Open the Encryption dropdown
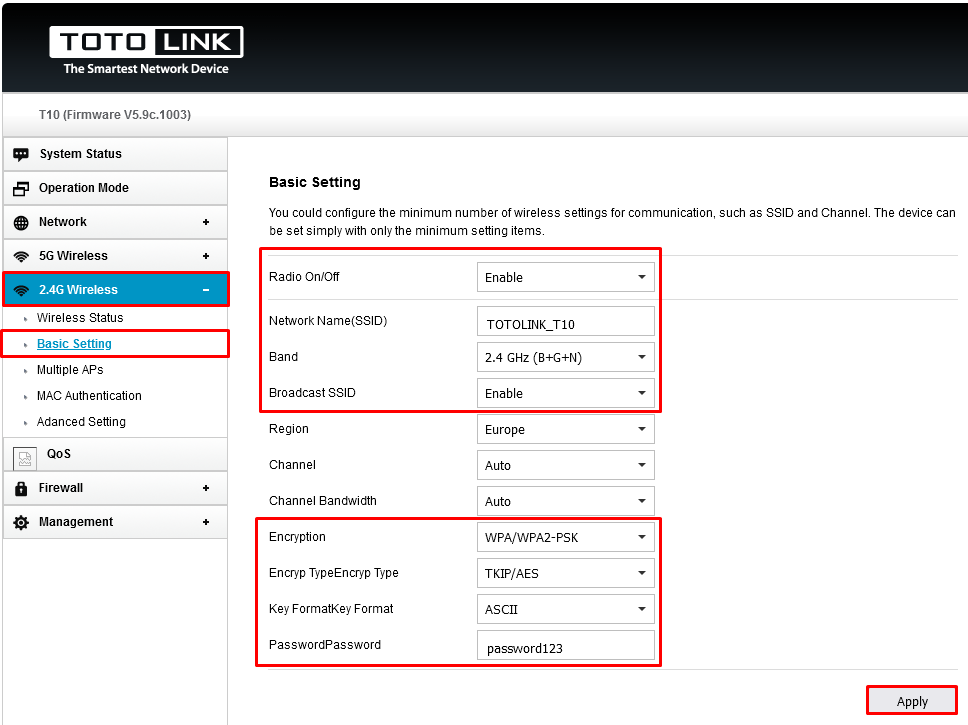Image resolution: width=968 pixels, height=725 pixels. click(x=565, y=537)
